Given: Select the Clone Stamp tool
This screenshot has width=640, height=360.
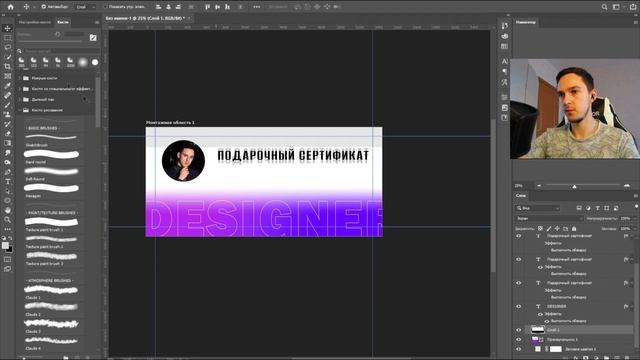Looking at the screenshot, I should (x=7, y=115).
